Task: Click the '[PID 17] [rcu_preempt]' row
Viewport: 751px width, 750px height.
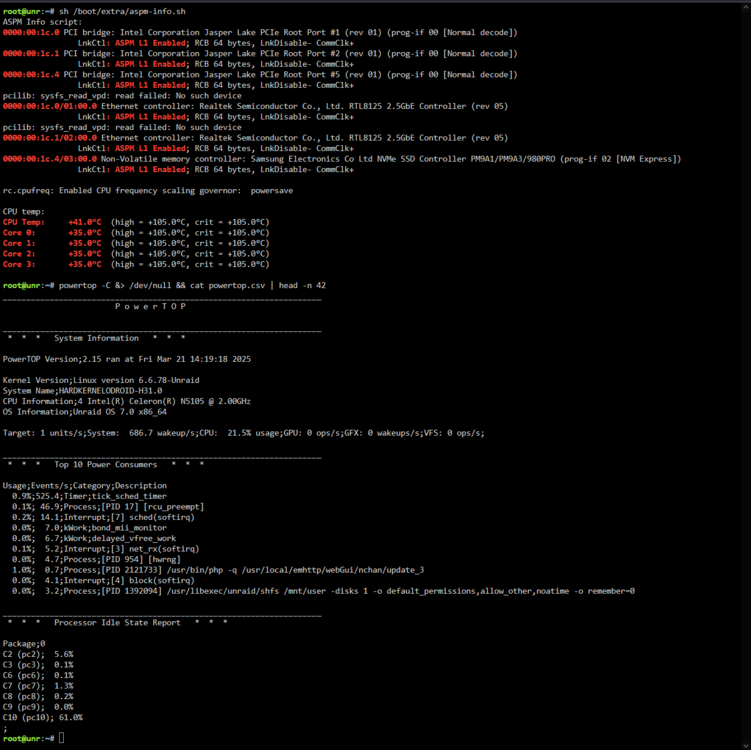Action: [108, 506]
